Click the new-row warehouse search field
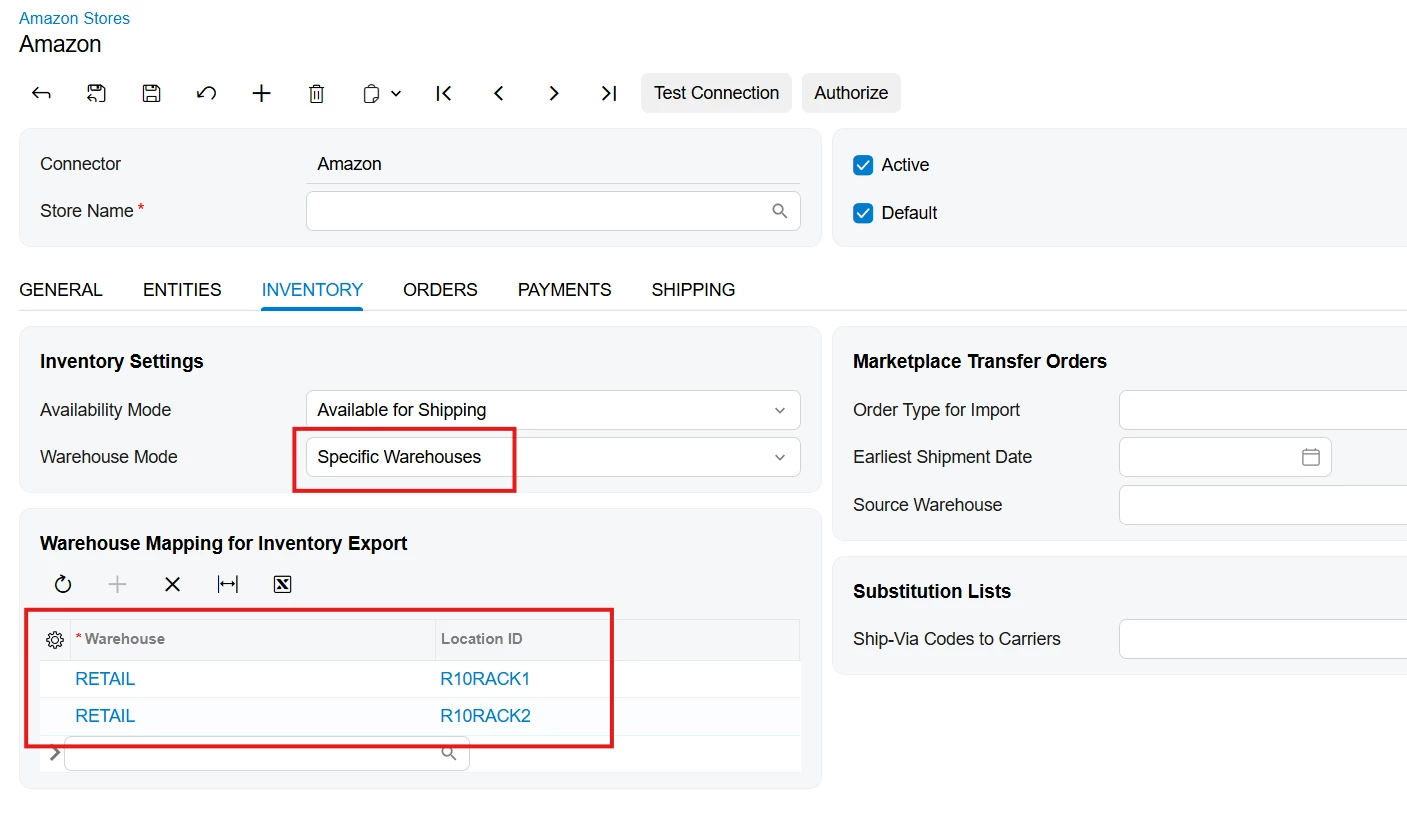Viewport: 1407px width, 840px height. pyautogui.click(x=267, y=754)
